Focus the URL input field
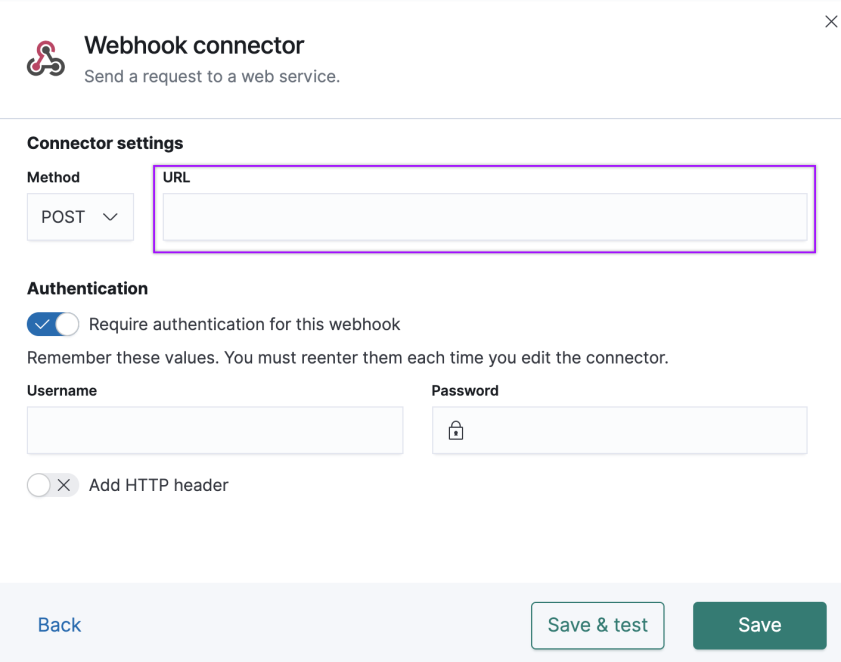The width and height of the screenshot is (841, 662). pos(485,217)
